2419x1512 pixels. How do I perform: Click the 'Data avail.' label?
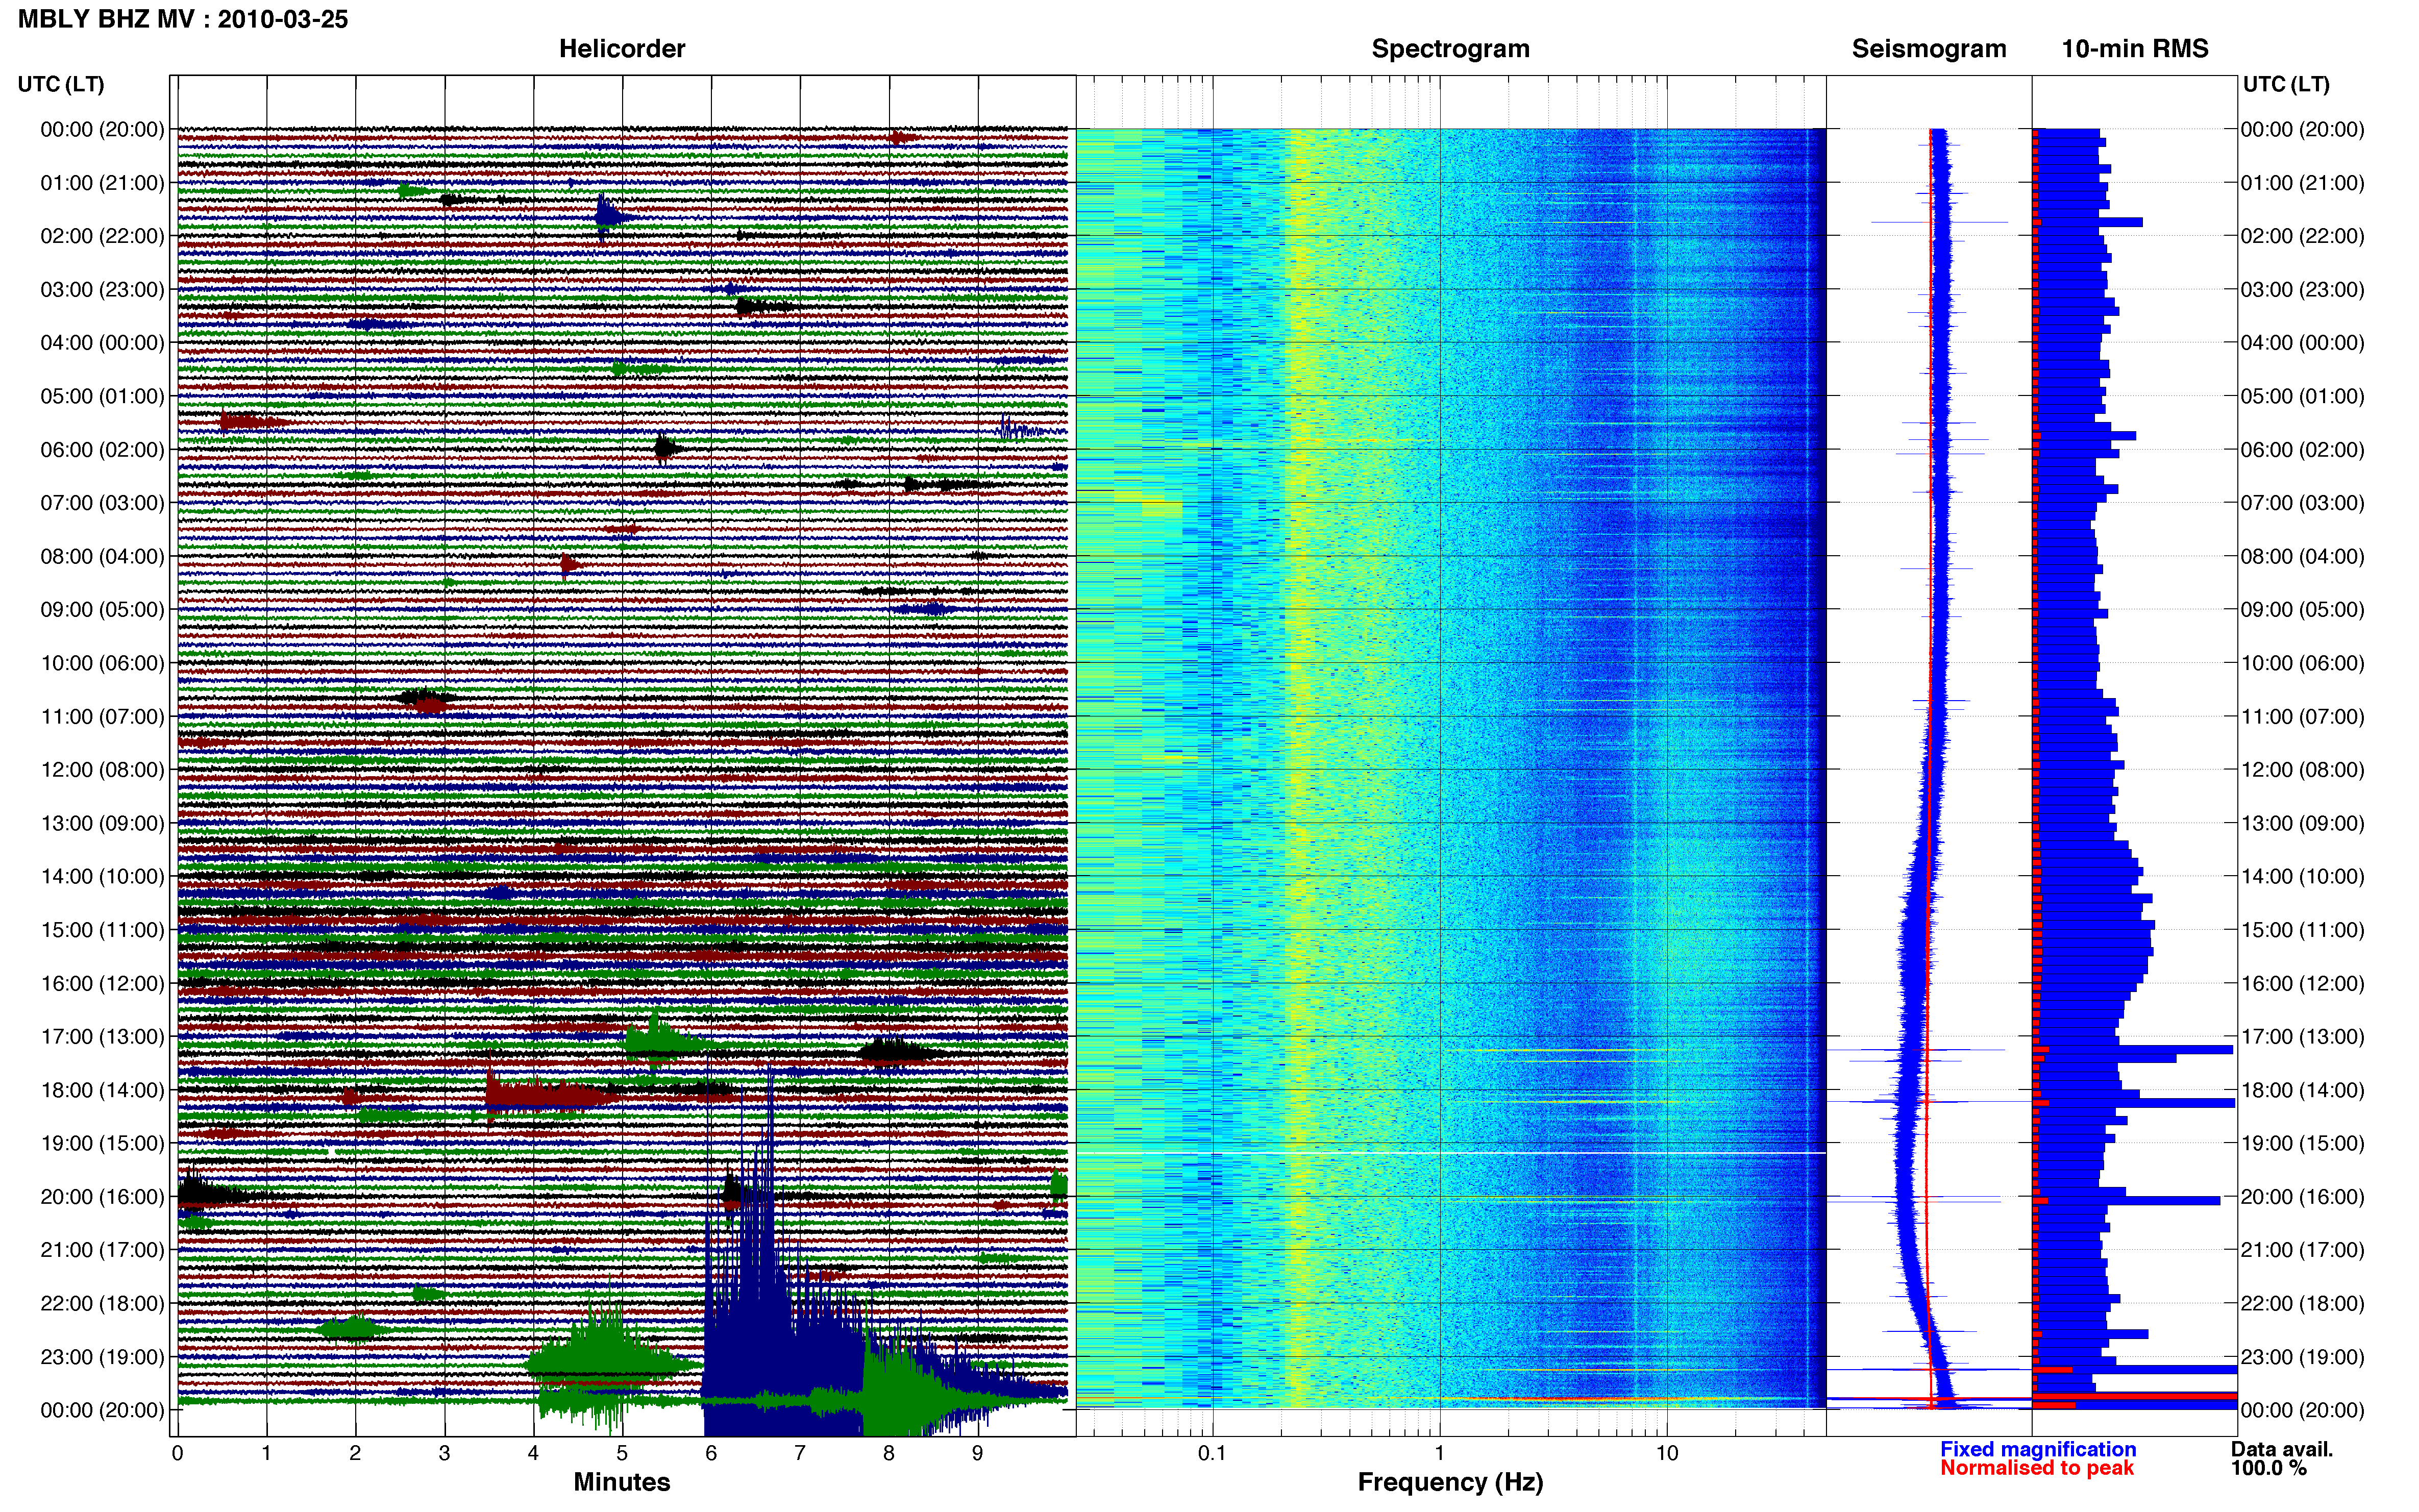tap(2281, 1449)
